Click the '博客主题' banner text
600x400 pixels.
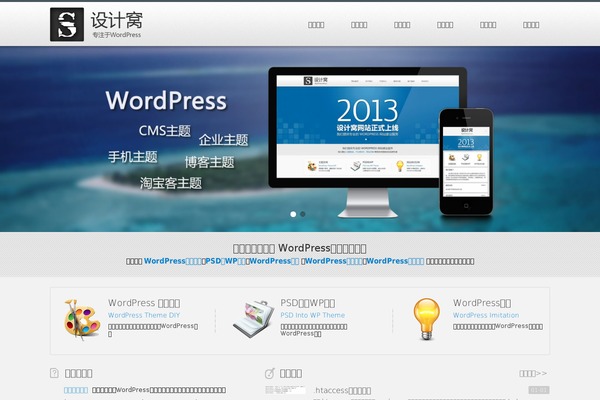coord(209,162)
